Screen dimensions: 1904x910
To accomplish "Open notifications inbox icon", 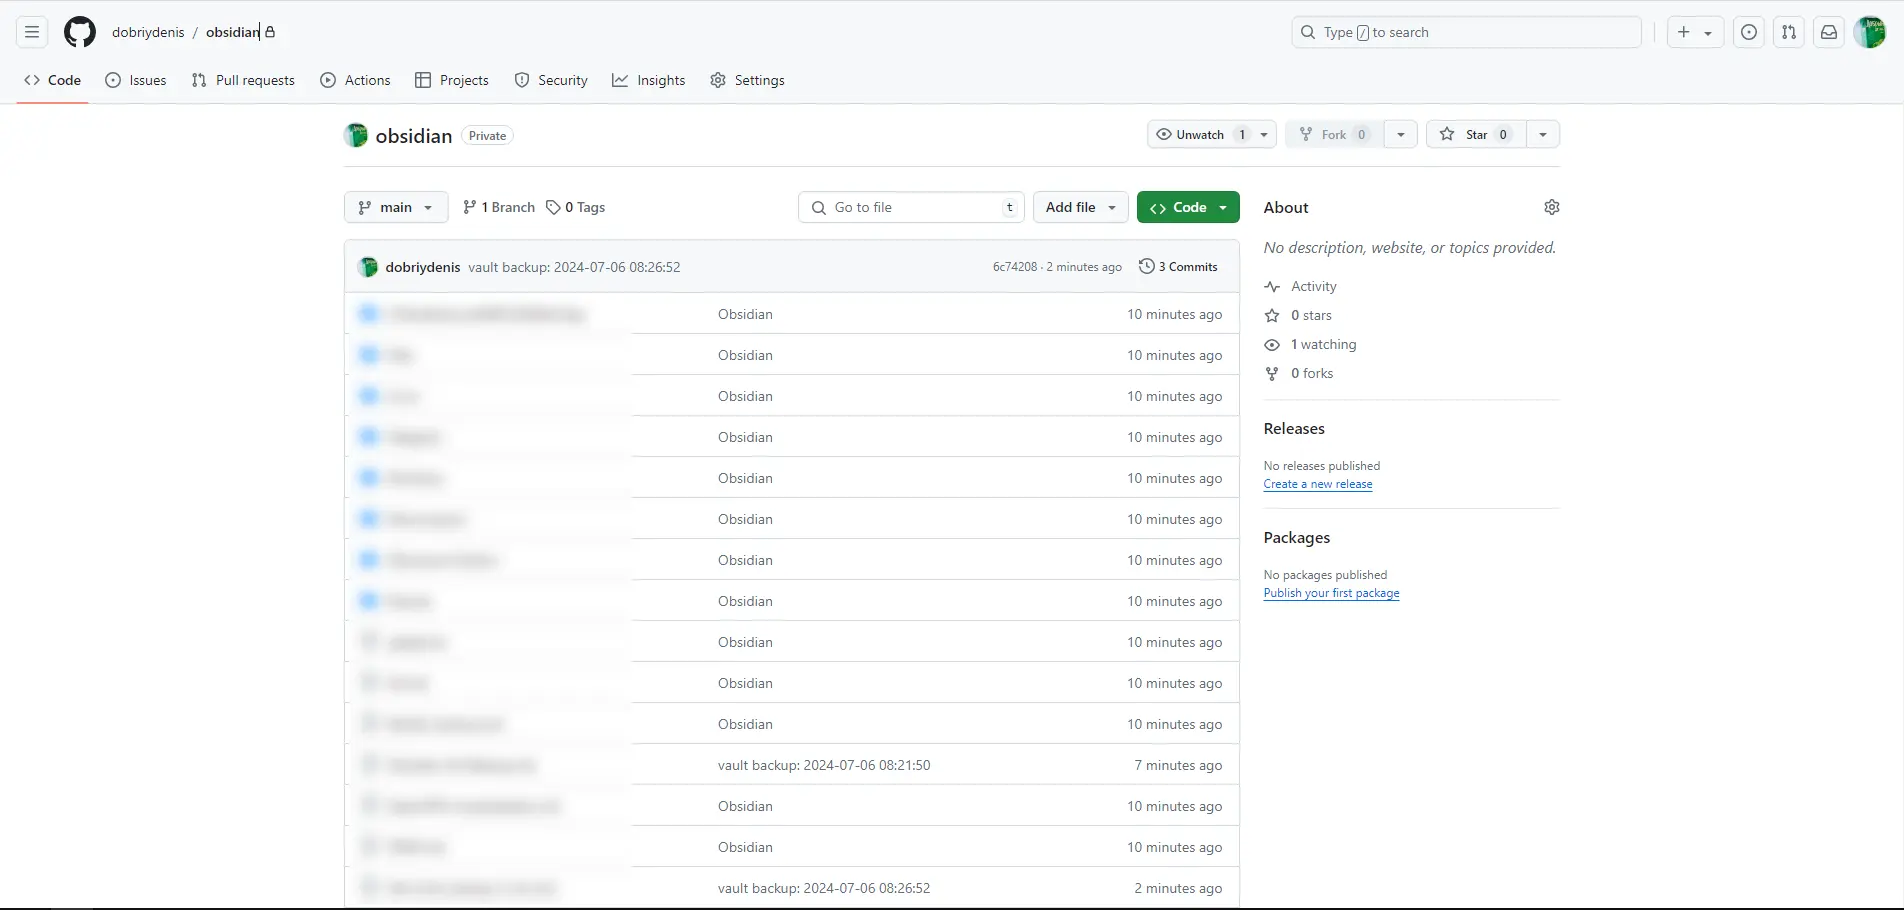I will click(x=1828, y=32).
